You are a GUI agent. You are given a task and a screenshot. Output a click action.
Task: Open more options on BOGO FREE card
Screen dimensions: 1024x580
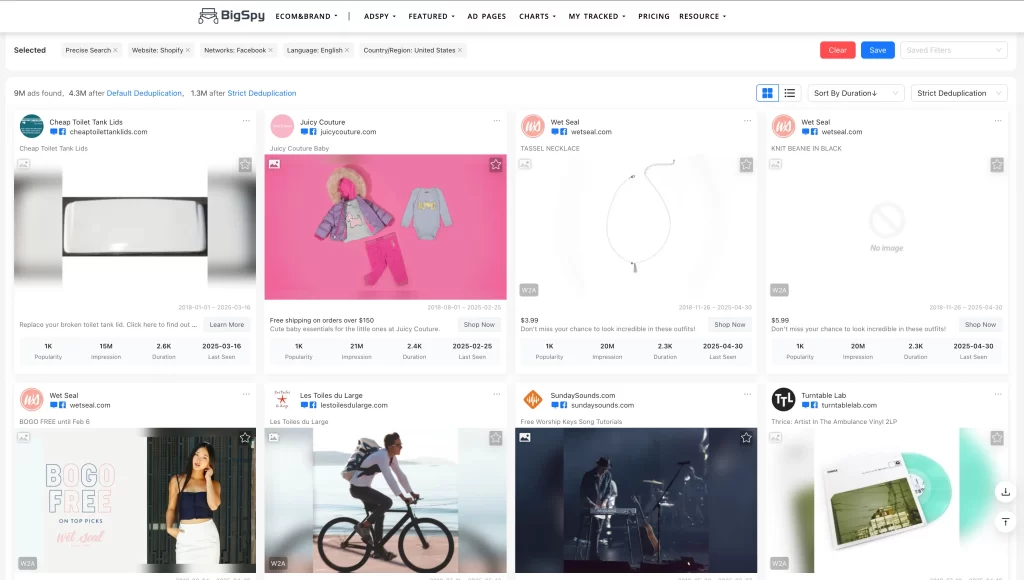click(246, 394)
